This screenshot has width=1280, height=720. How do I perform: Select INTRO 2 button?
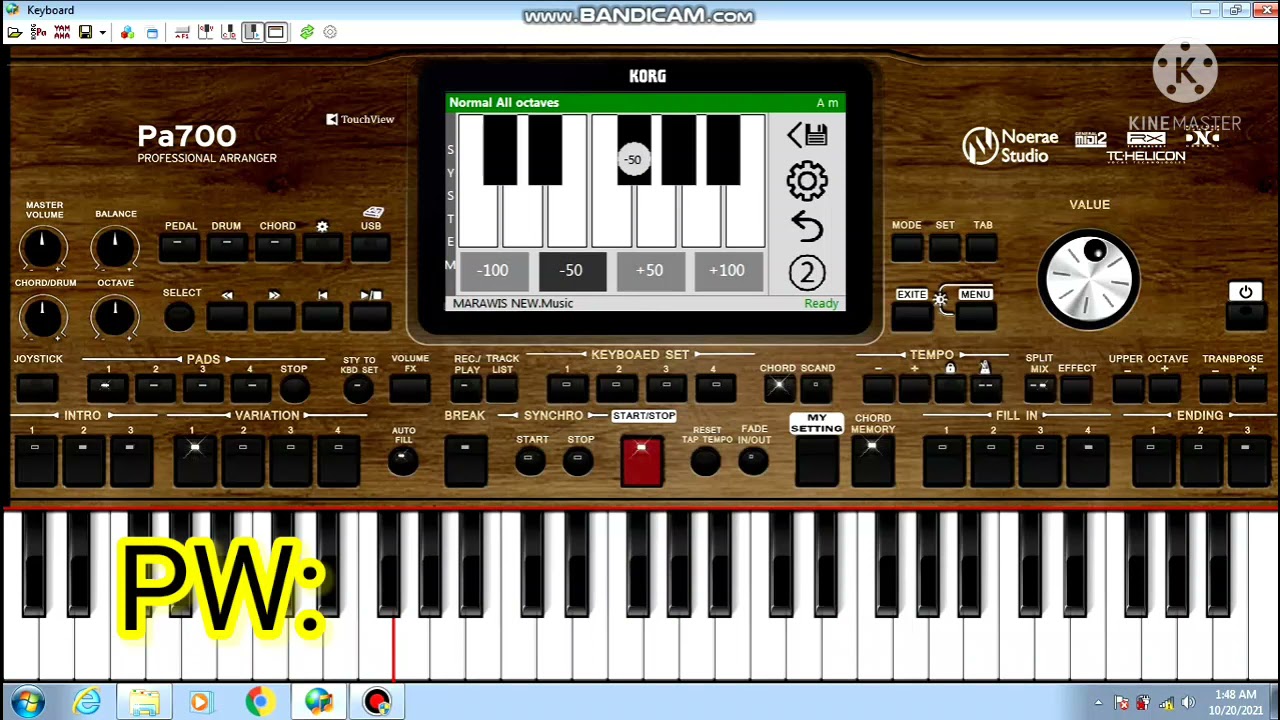[x=83, y=462]
